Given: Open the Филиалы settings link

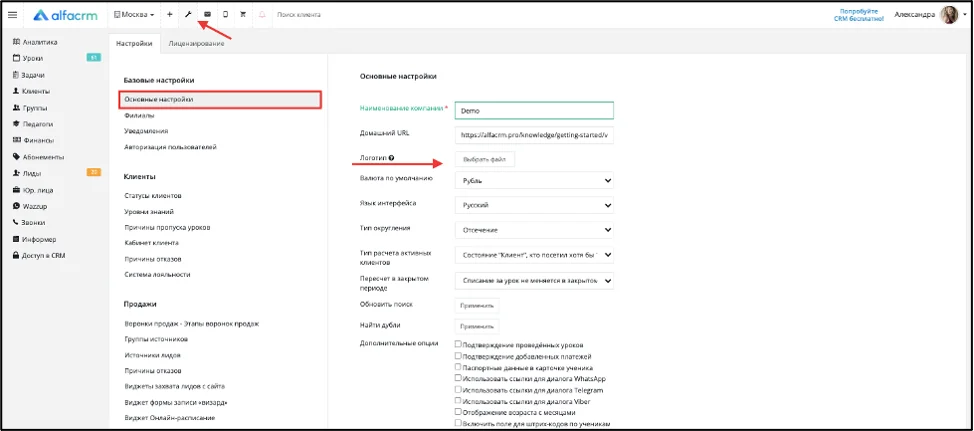Looking at the screenshot, I should (x=139, y=116).
